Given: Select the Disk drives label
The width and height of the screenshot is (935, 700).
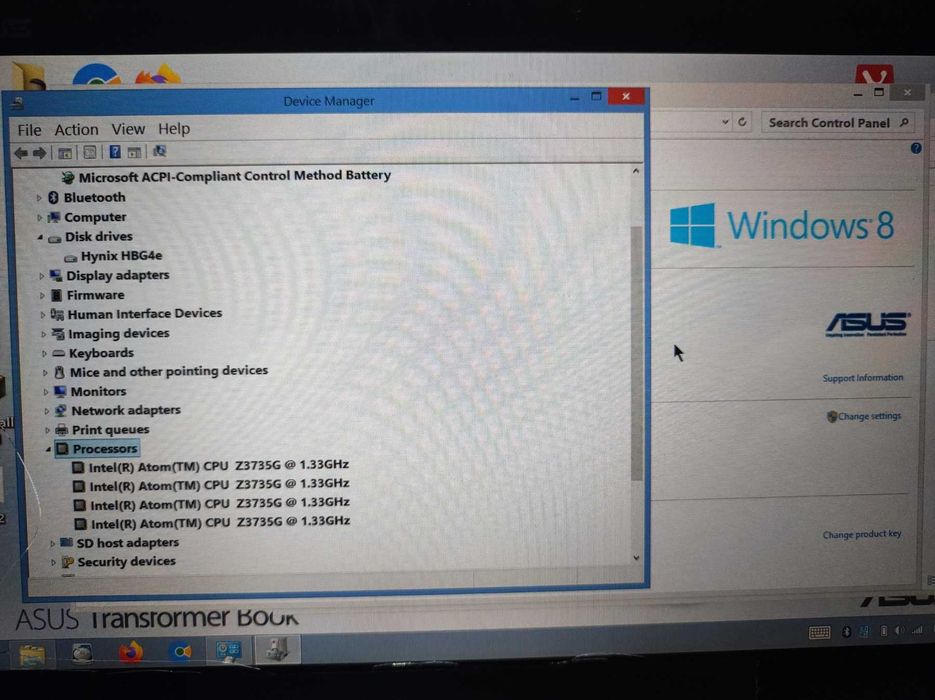Looking at the screenshot, I should click(98, 237).
